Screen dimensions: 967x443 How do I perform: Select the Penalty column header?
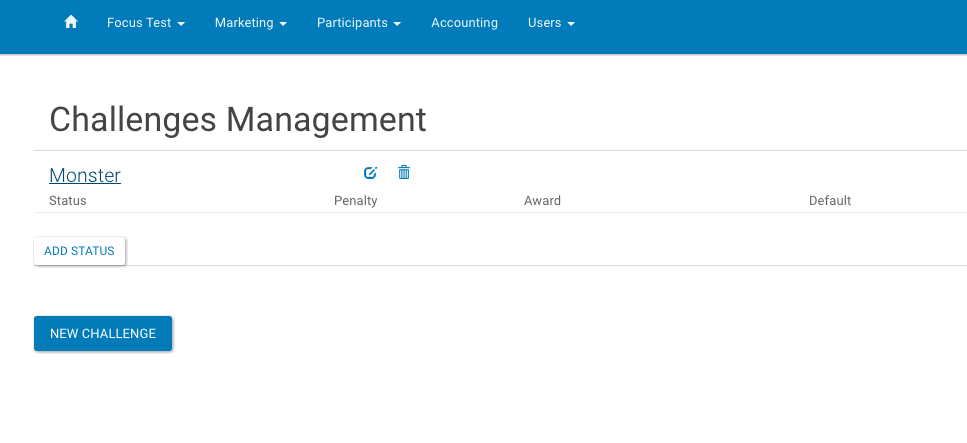click(x=356, y=201)
